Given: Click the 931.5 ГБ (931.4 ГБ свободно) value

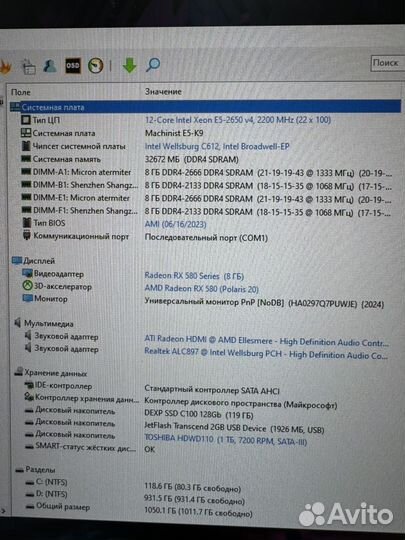Looking at the screenshot, I should click(194, 499).
